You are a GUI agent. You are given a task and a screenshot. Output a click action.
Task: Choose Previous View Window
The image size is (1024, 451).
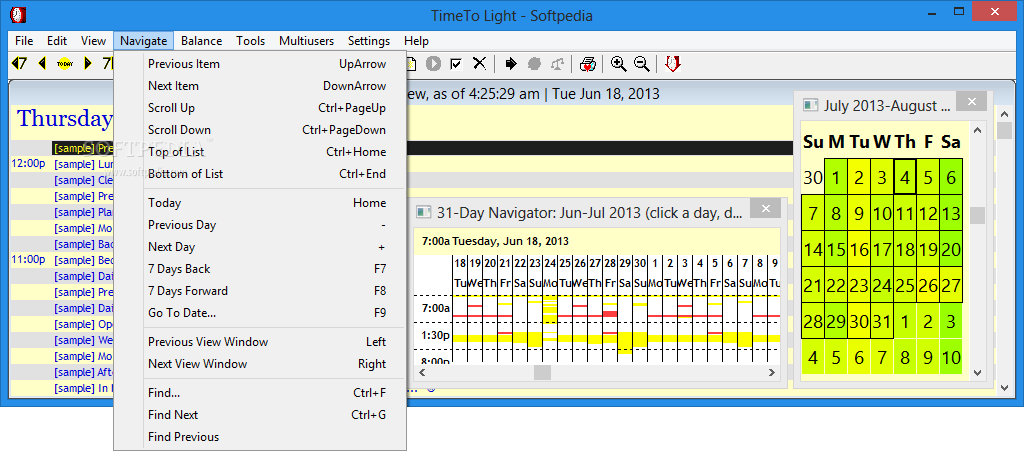(260, 342)
